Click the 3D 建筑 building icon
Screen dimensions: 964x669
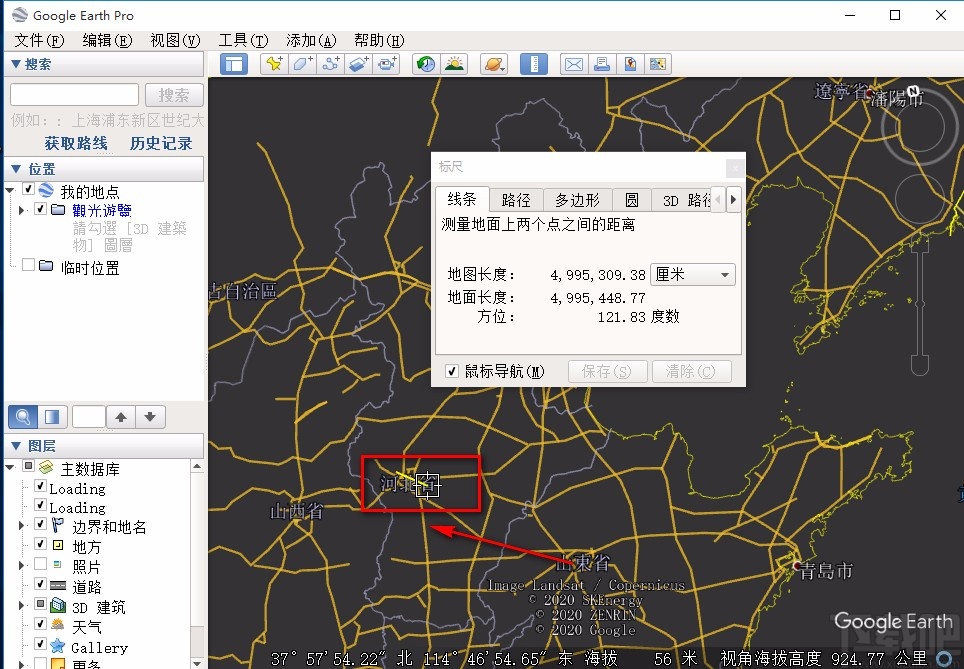click(58, 606)
